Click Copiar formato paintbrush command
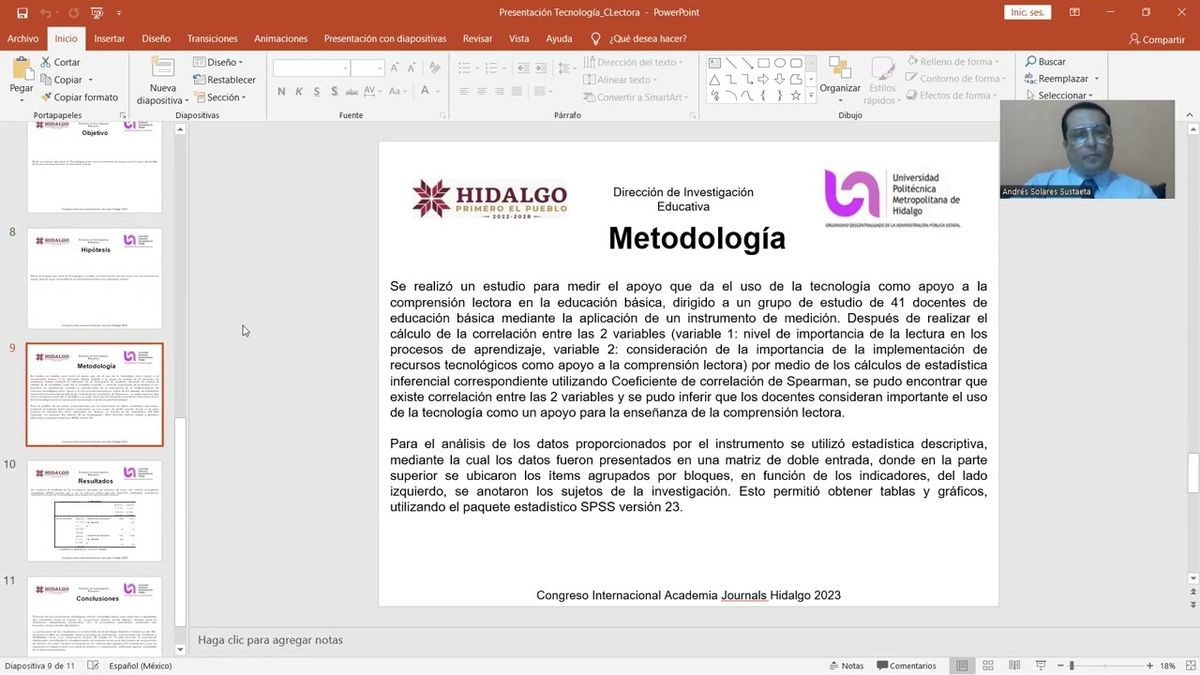This screenshot has height=675, width=1200. click(79, 97)
